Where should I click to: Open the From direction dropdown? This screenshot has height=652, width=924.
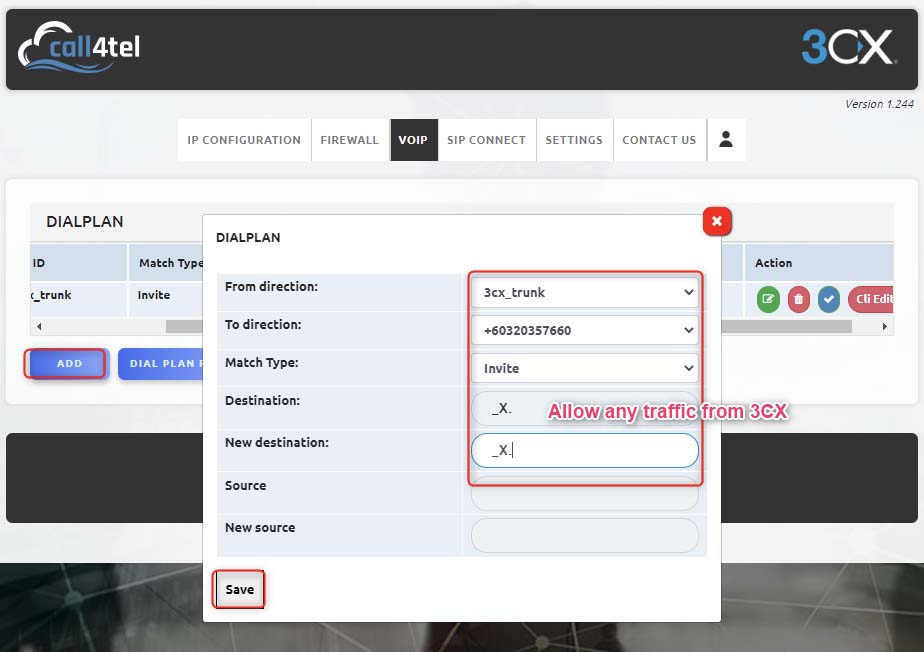pyautogui.click(x=585, y=292)
